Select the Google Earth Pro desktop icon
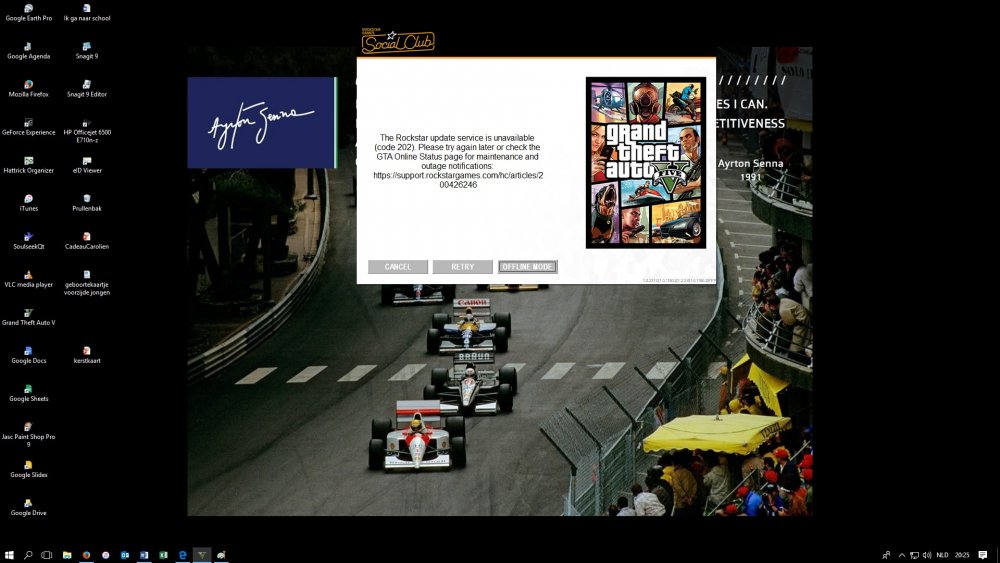The height and width of the screenshot is (563, 1000). tap(29, 13)
